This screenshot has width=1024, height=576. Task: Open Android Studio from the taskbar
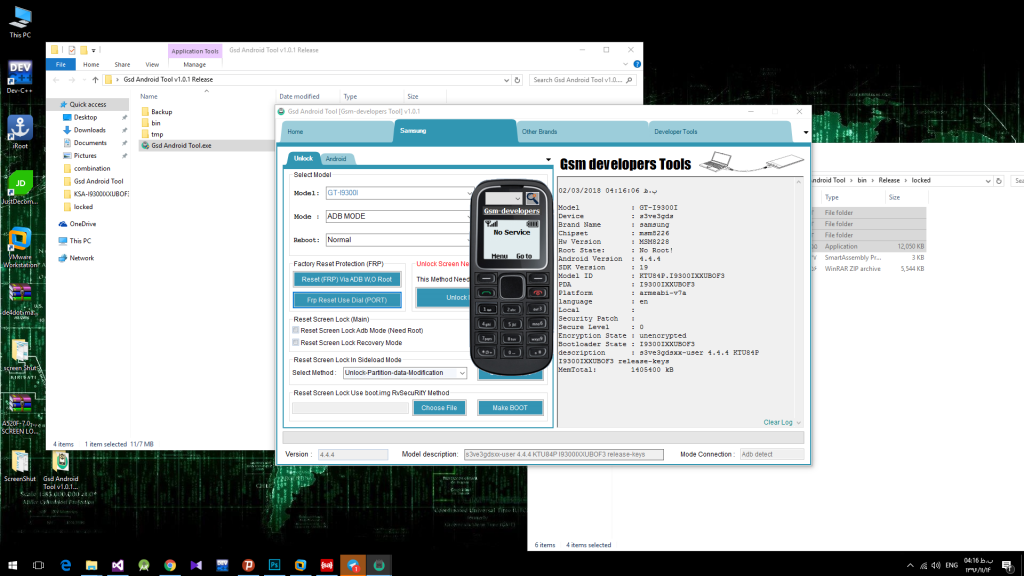pos(144,565)
